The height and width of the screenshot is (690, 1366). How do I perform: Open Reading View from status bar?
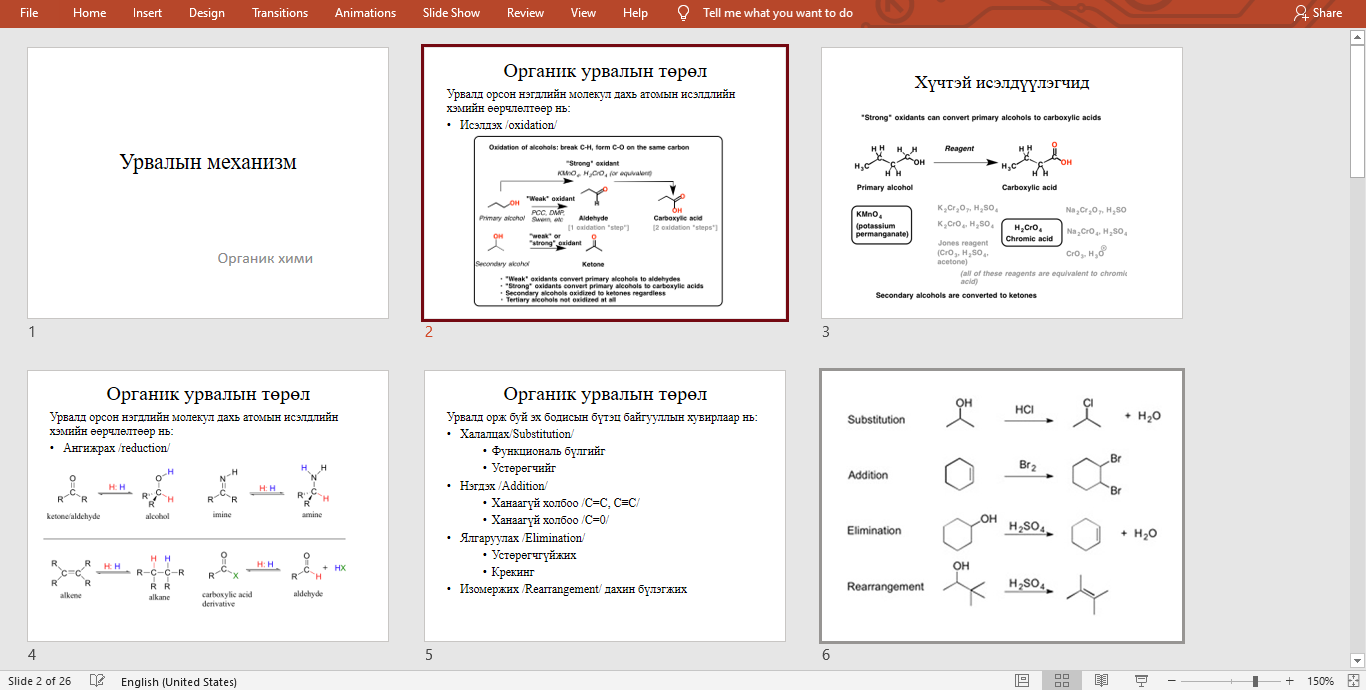(x=1101, y=681)
